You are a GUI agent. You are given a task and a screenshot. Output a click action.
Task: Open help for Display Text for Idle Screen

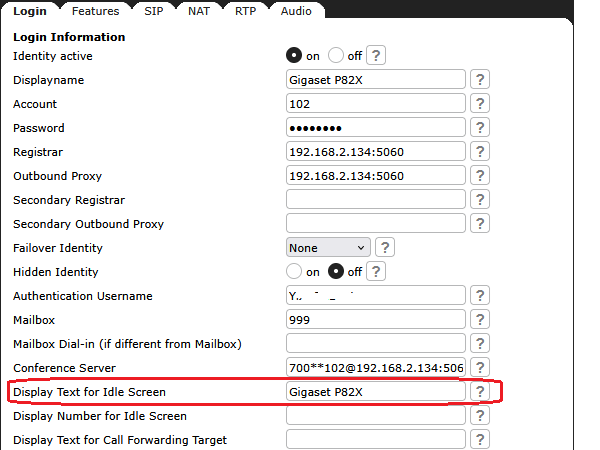coord(480,392)
